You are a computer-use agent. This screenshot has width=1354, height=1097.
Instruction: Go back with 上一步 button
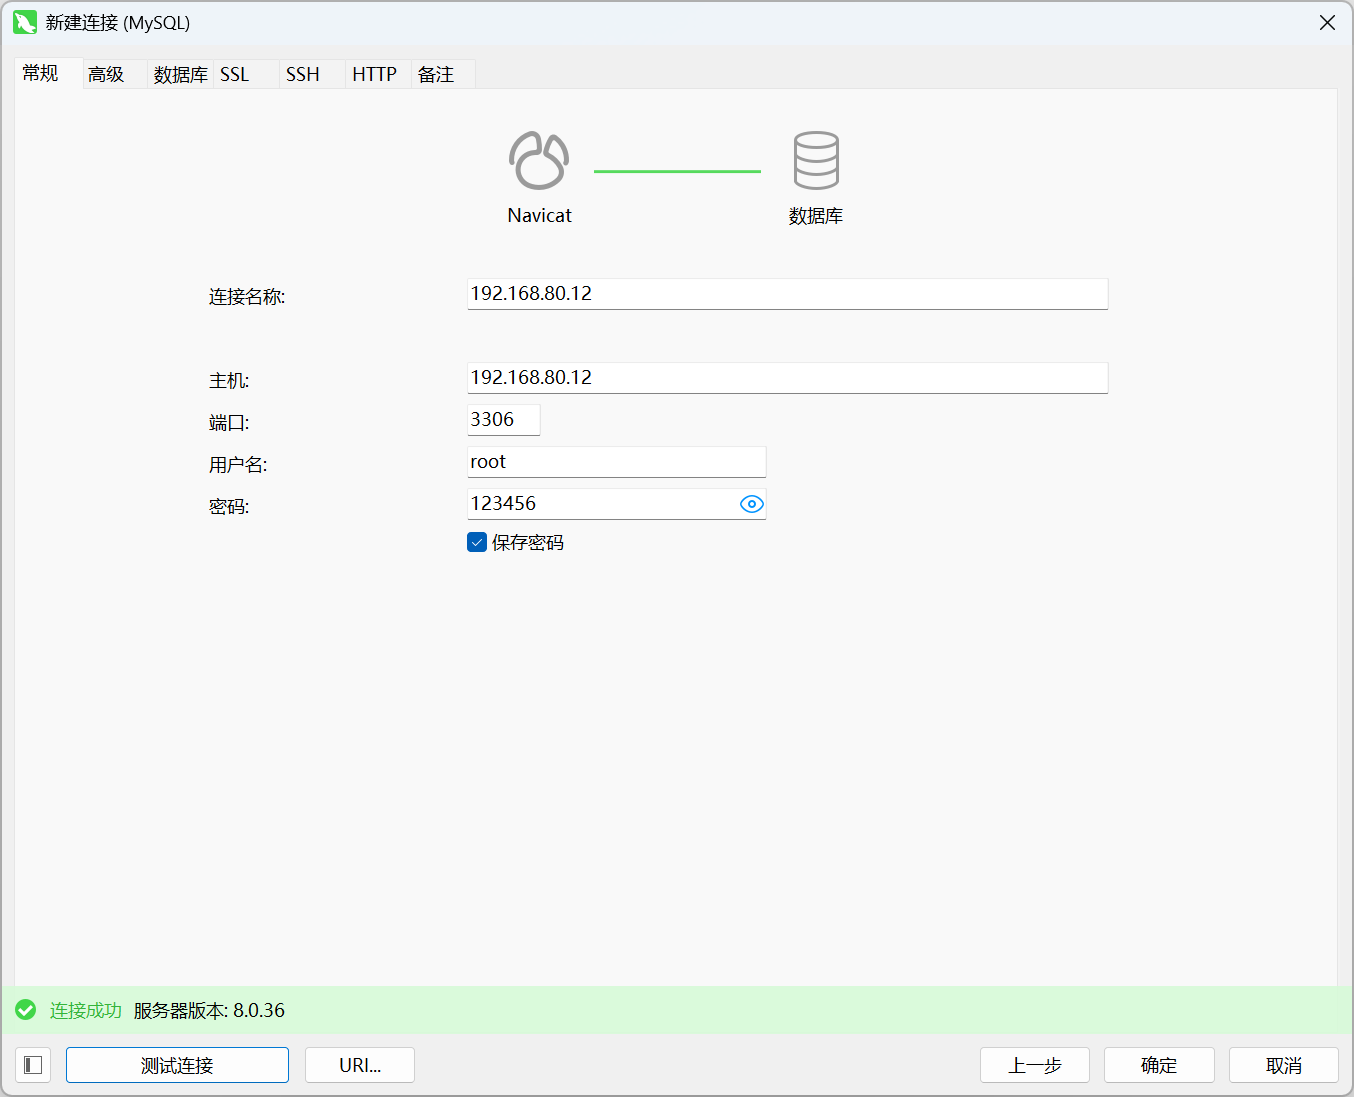[x=1034, y=1065]
